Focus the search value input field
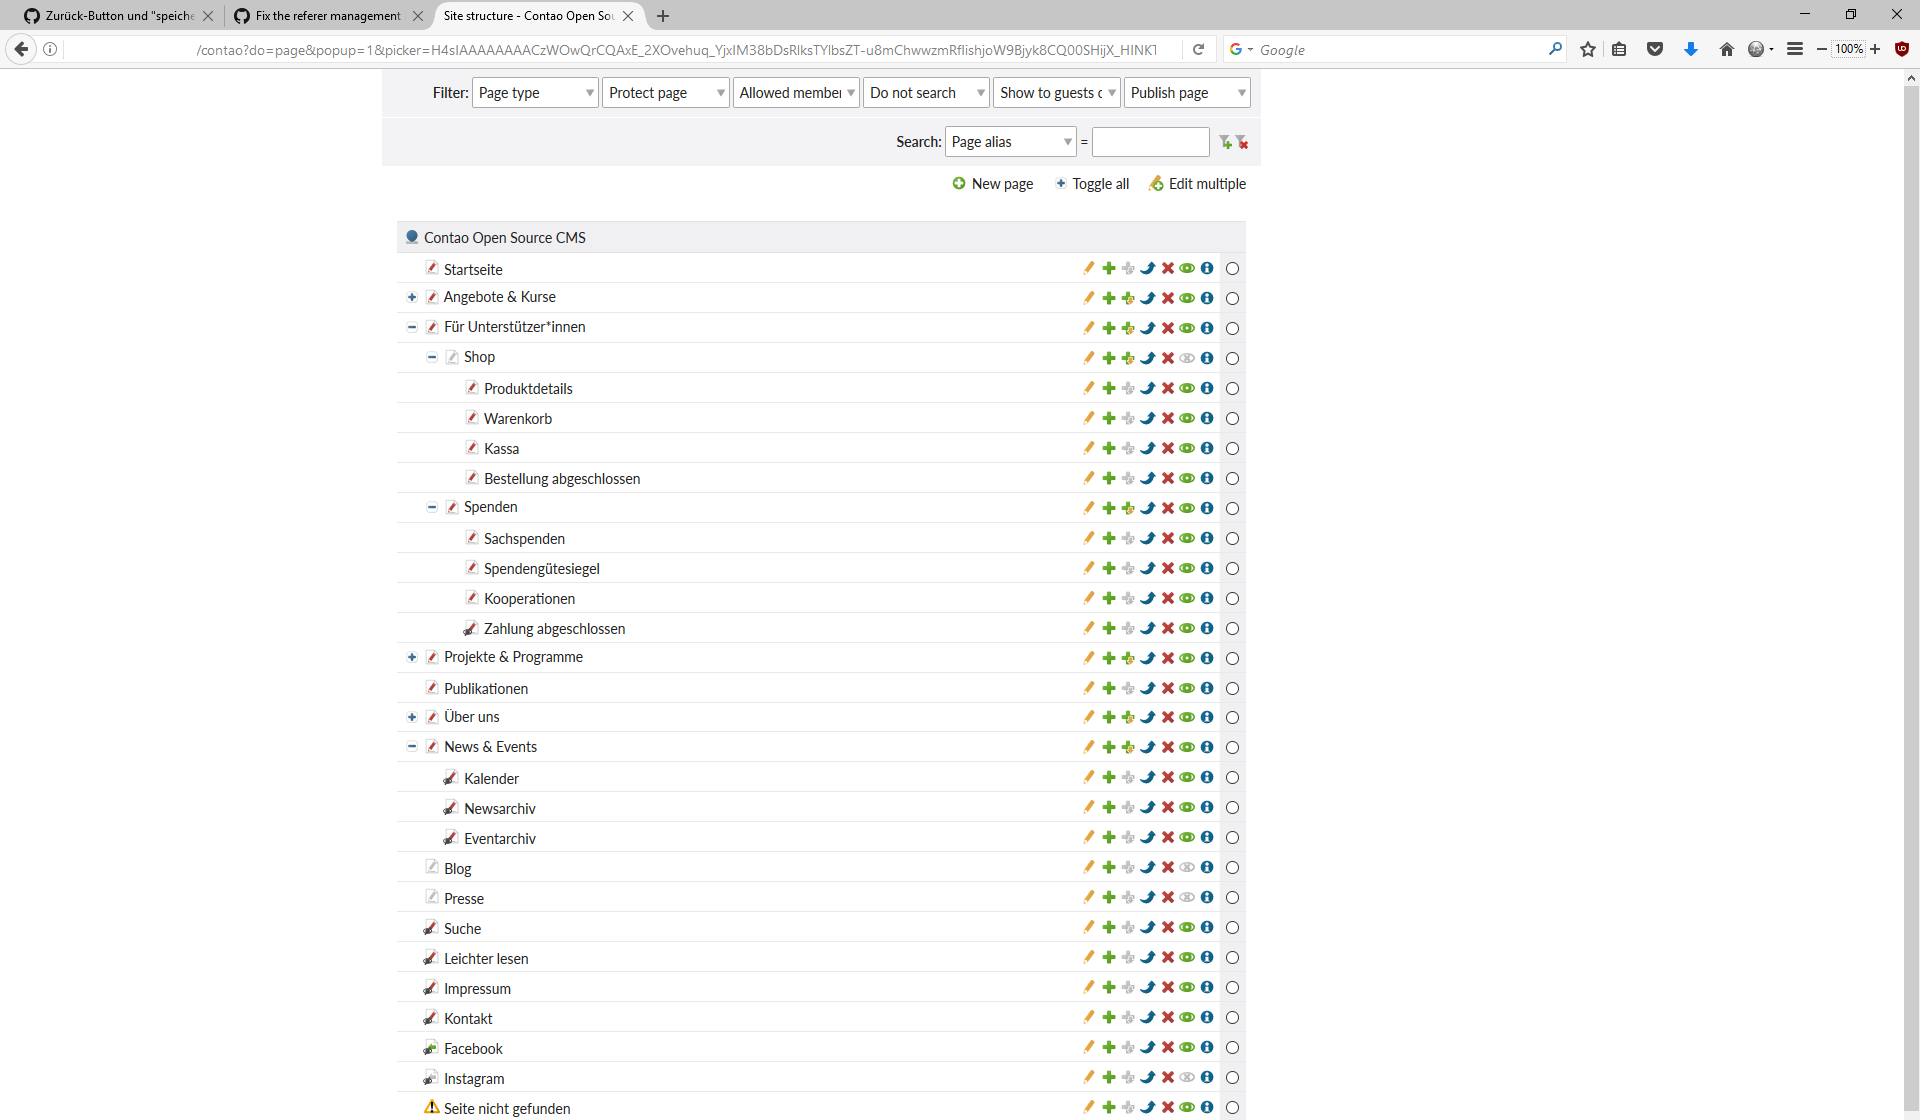This screenshot has height=1120, width=1920. (1150, 142)
